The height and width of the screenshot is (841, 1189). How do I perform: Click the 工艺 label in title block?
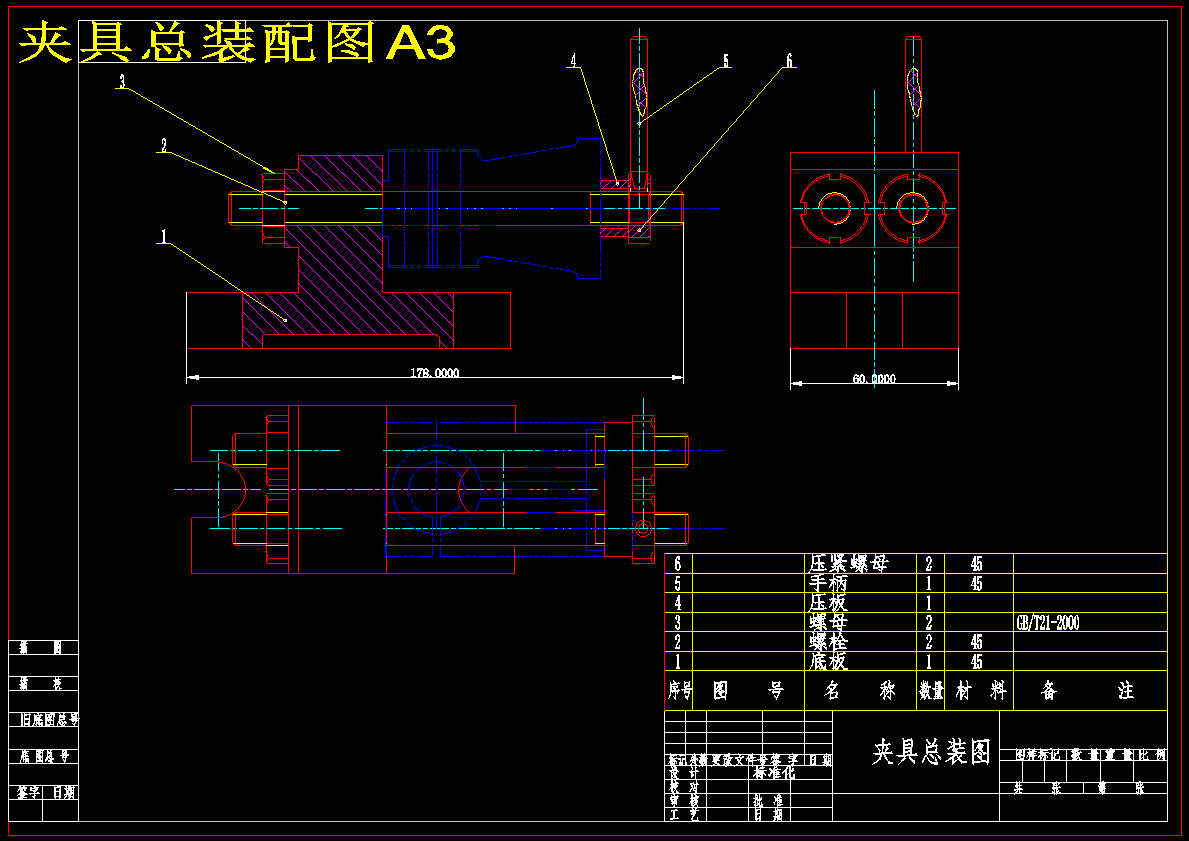pyautogui.click(x=684, y=814)
